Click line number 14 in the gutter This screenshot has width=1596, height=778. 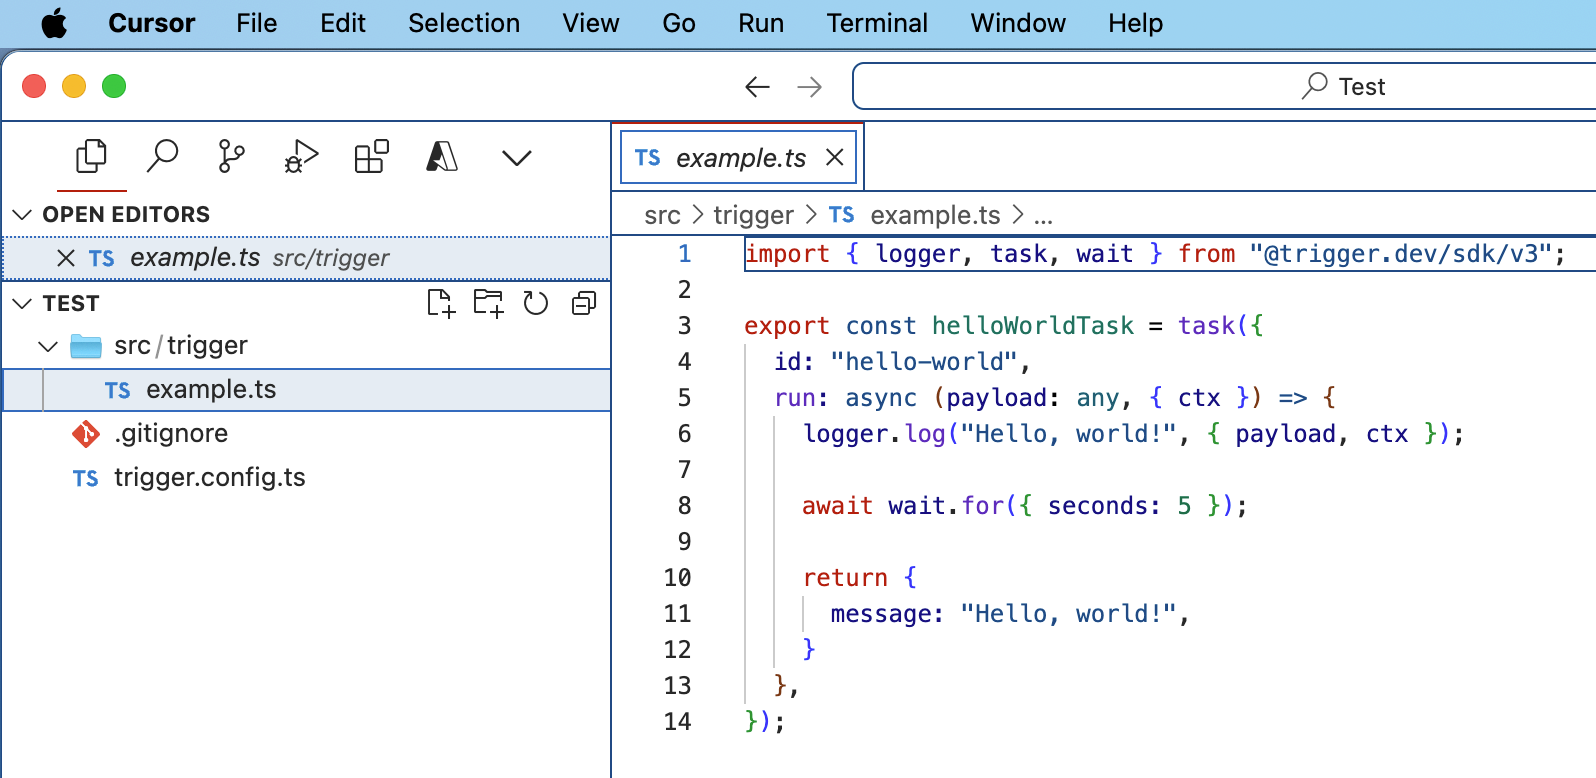point(678,722)
